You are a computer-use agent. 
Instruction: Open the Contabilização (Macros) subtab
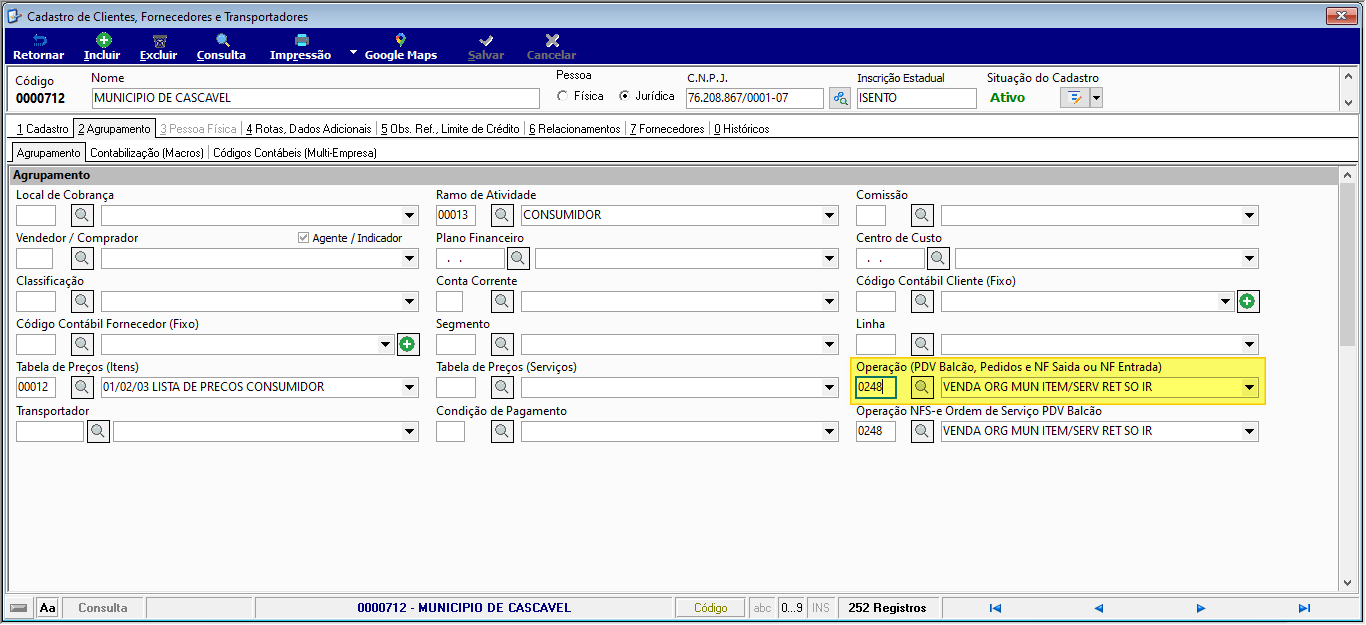pos(147,153)
